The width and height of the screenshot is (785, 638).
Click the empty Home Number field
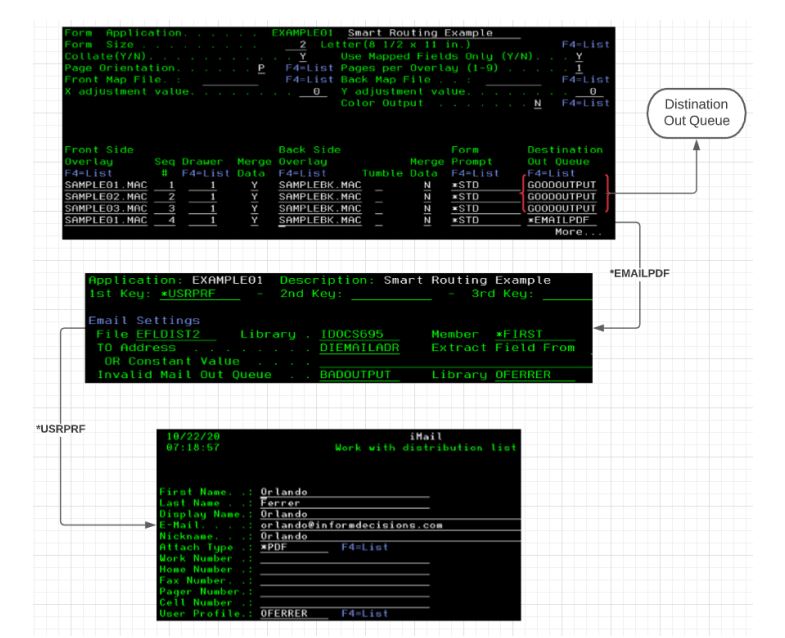[344, 569]
